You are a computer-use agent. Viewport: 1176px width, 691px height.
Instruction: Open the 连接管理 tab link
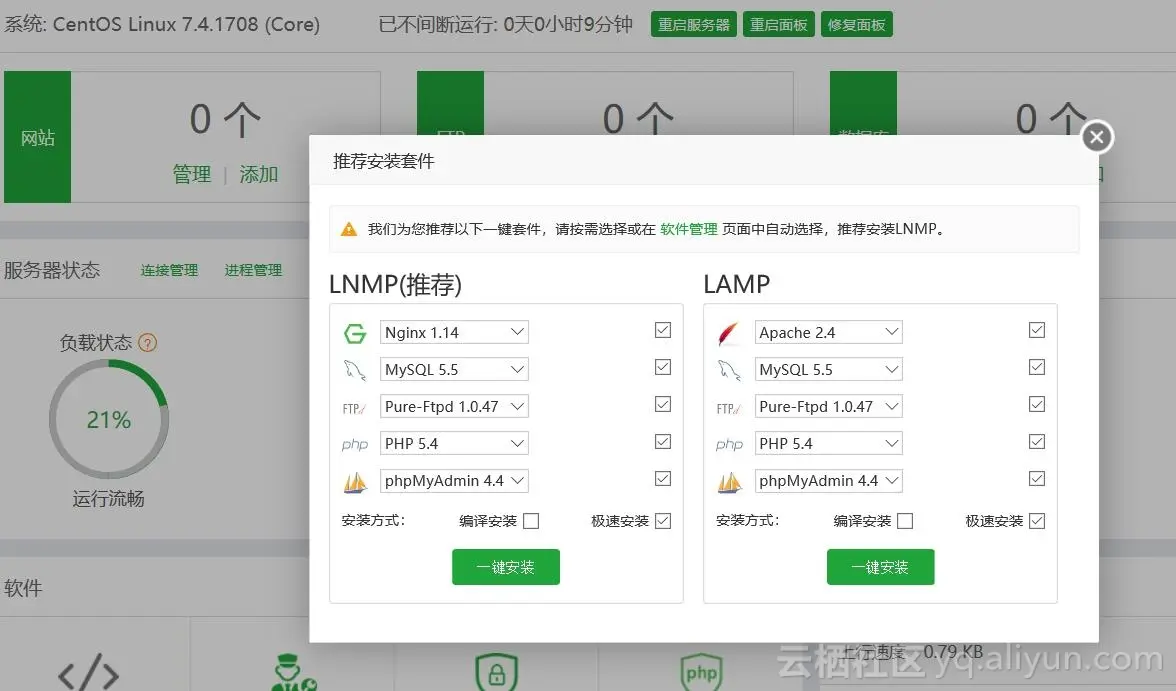pos(170,270)
